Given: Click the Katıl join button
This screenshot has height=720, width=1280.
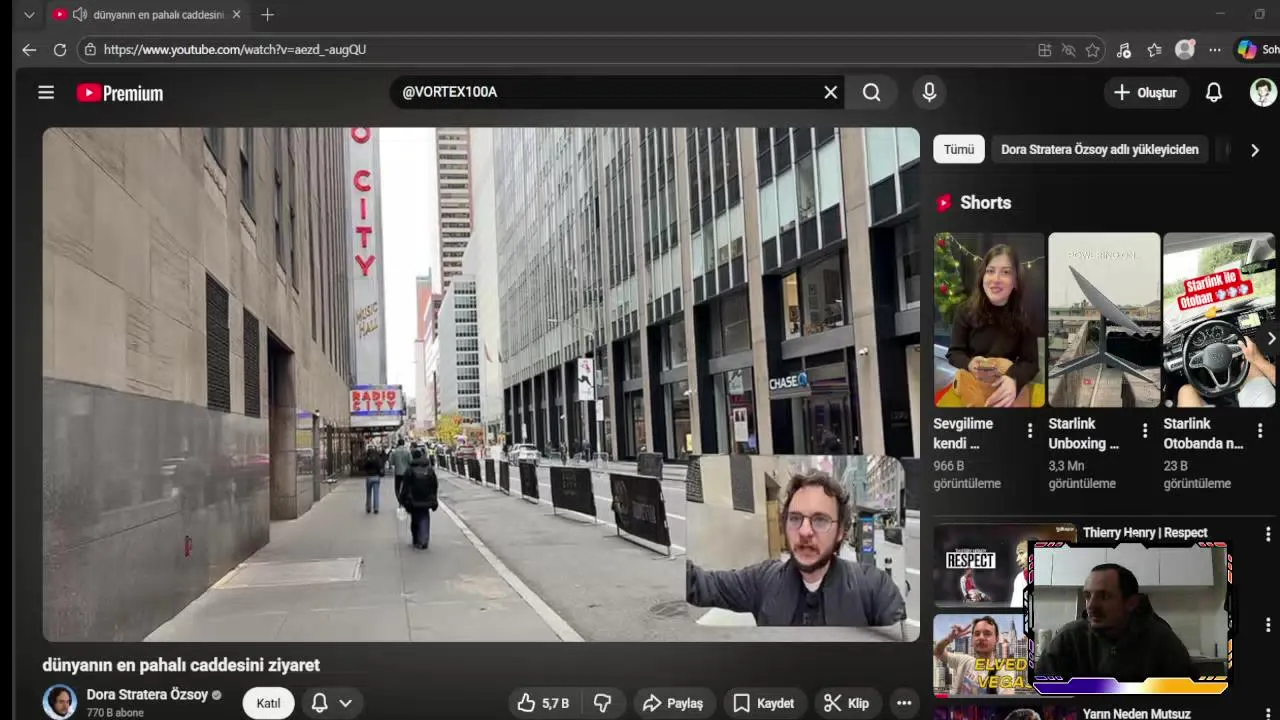Looking at the screenshot, I should click(x=268, y=703).
